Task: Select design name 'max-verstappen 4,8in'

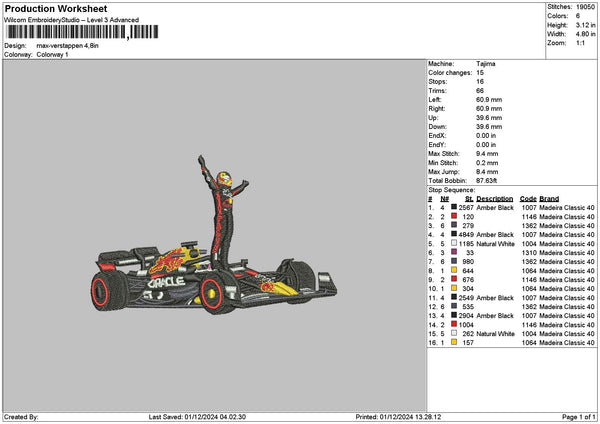Action: 67,46
